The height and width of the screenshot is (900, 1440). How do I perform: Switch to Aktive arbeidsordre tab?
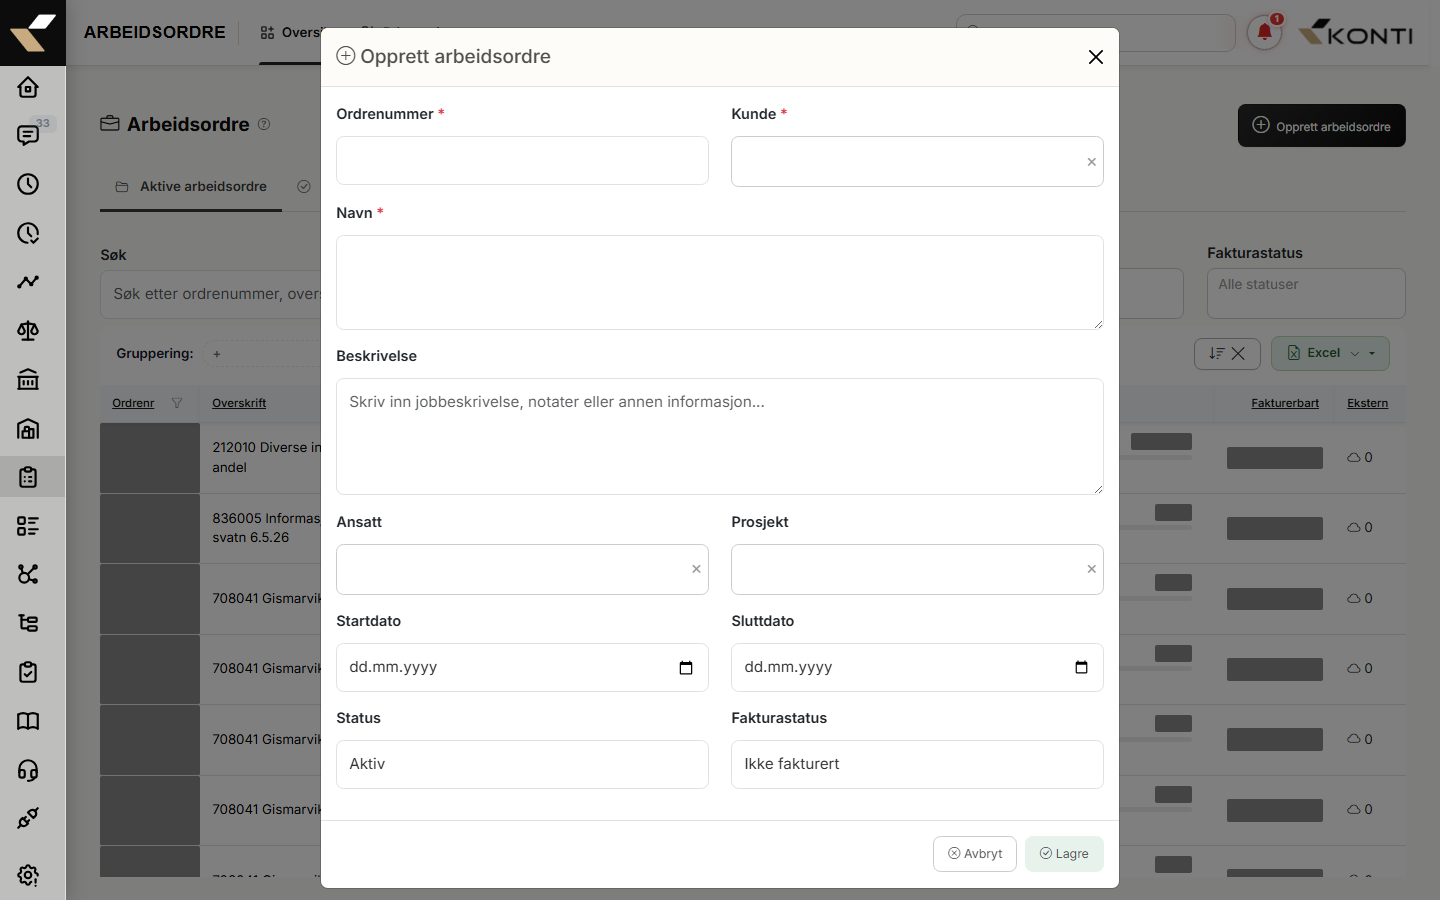point(191,187)
